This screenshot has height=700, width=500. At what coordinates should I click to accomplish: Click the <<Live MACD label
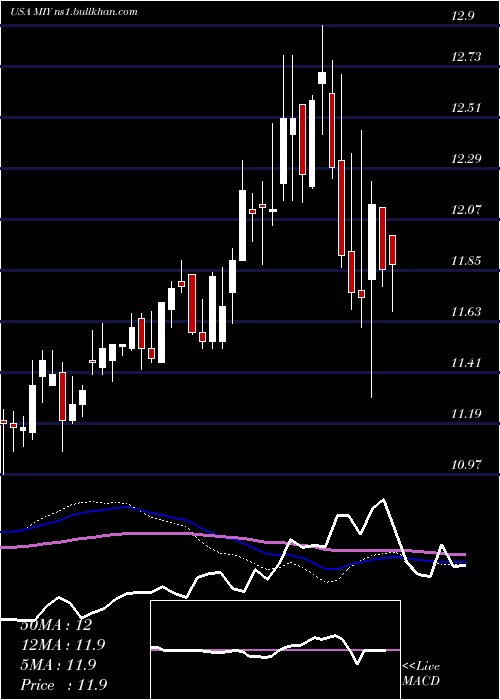(421, 674)
